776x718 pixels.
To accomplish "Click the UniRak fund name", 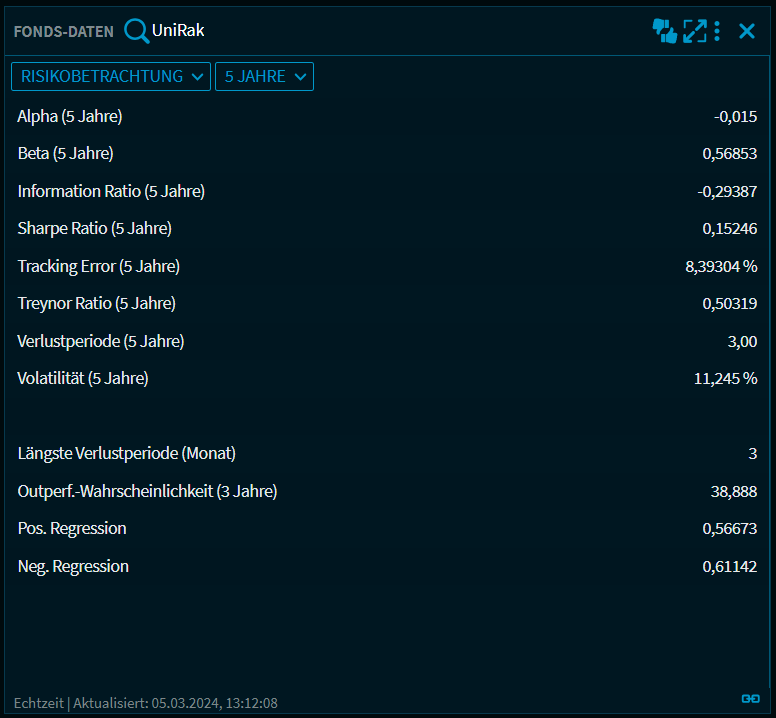I will tap(178, 31).
